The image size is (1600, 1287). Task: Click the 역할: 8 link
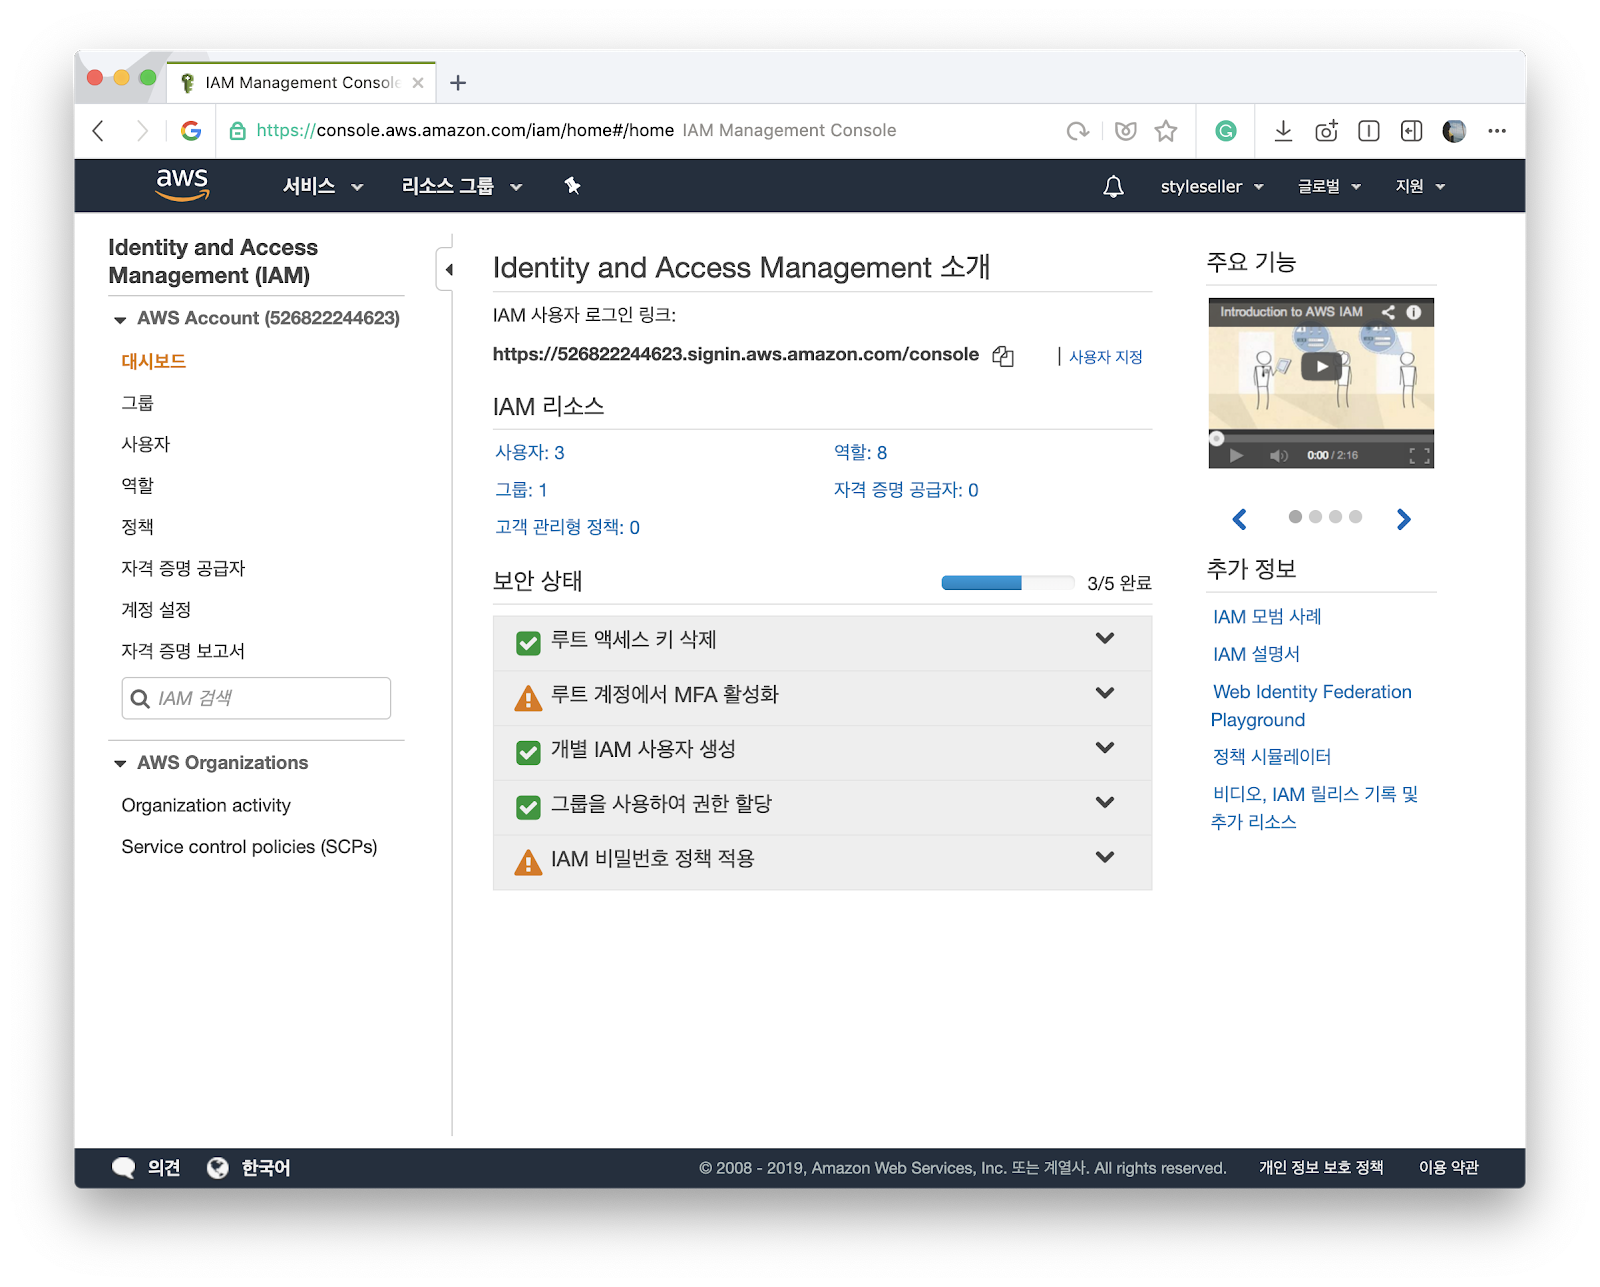click(x=860, y=453)
